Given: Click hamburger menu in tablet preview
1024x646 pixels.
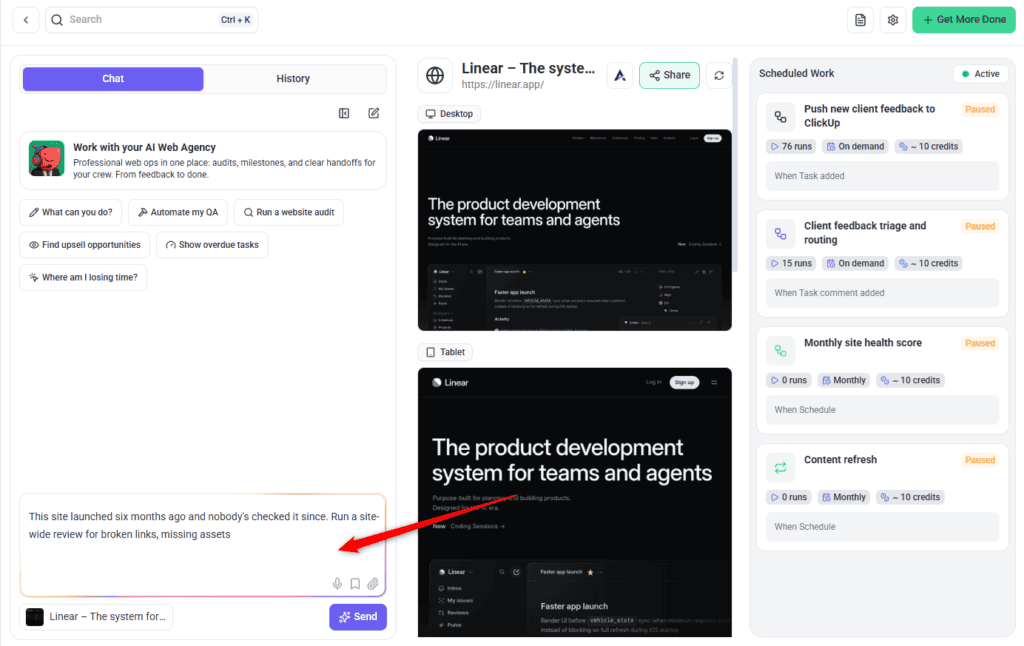Looking at the screenshot, I should [714, 383].
